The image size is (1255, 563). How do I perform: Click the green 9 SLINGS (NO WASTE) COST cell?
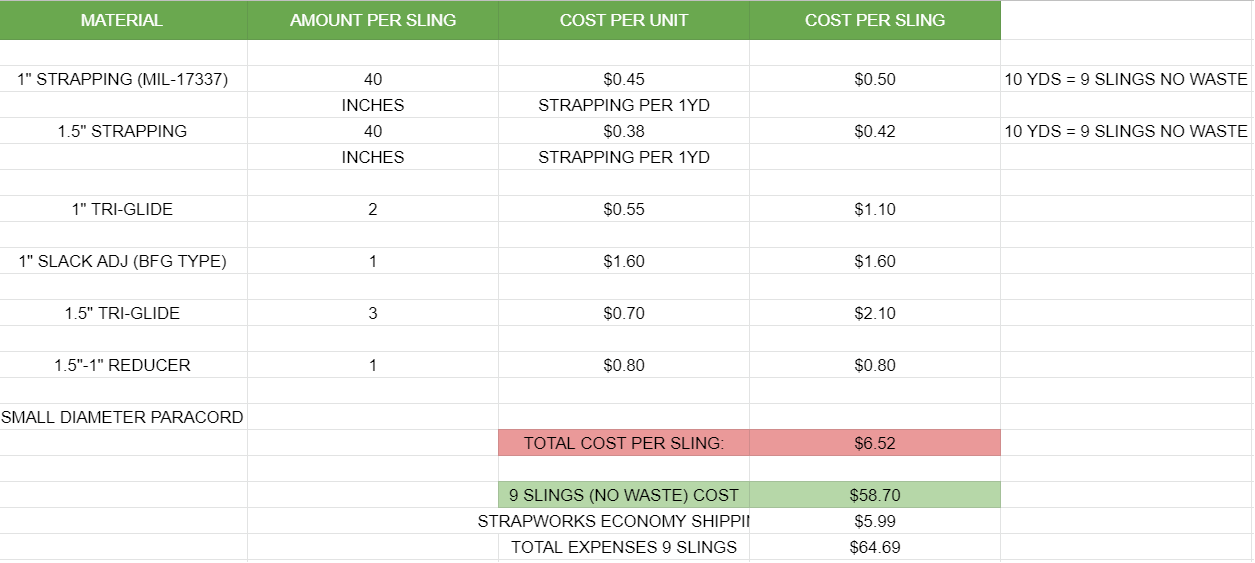624,495
